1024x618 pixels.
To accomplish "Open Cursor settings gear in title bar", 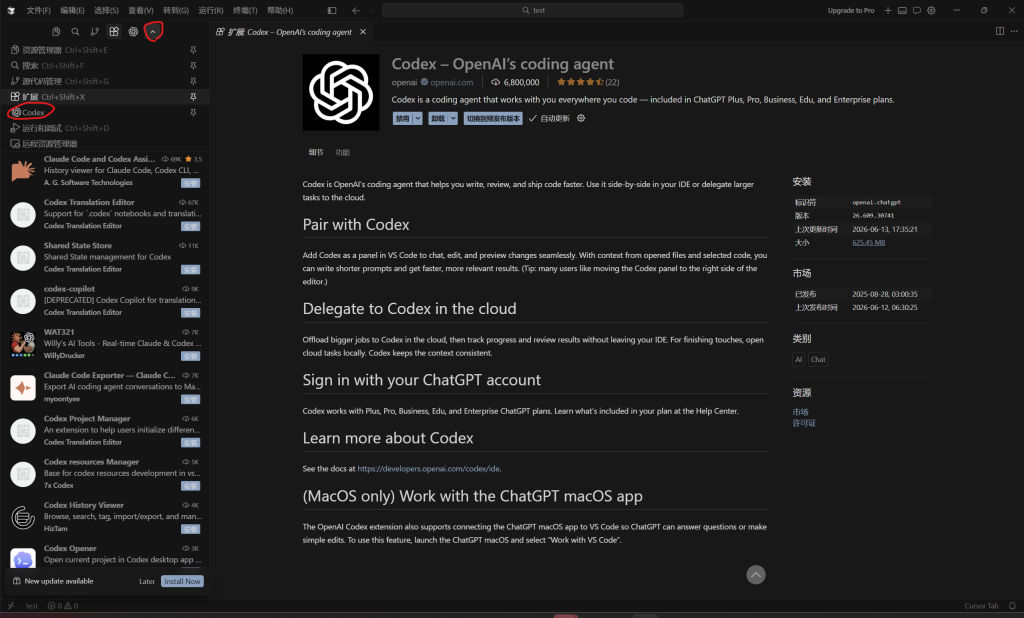I will click(931, 10).
